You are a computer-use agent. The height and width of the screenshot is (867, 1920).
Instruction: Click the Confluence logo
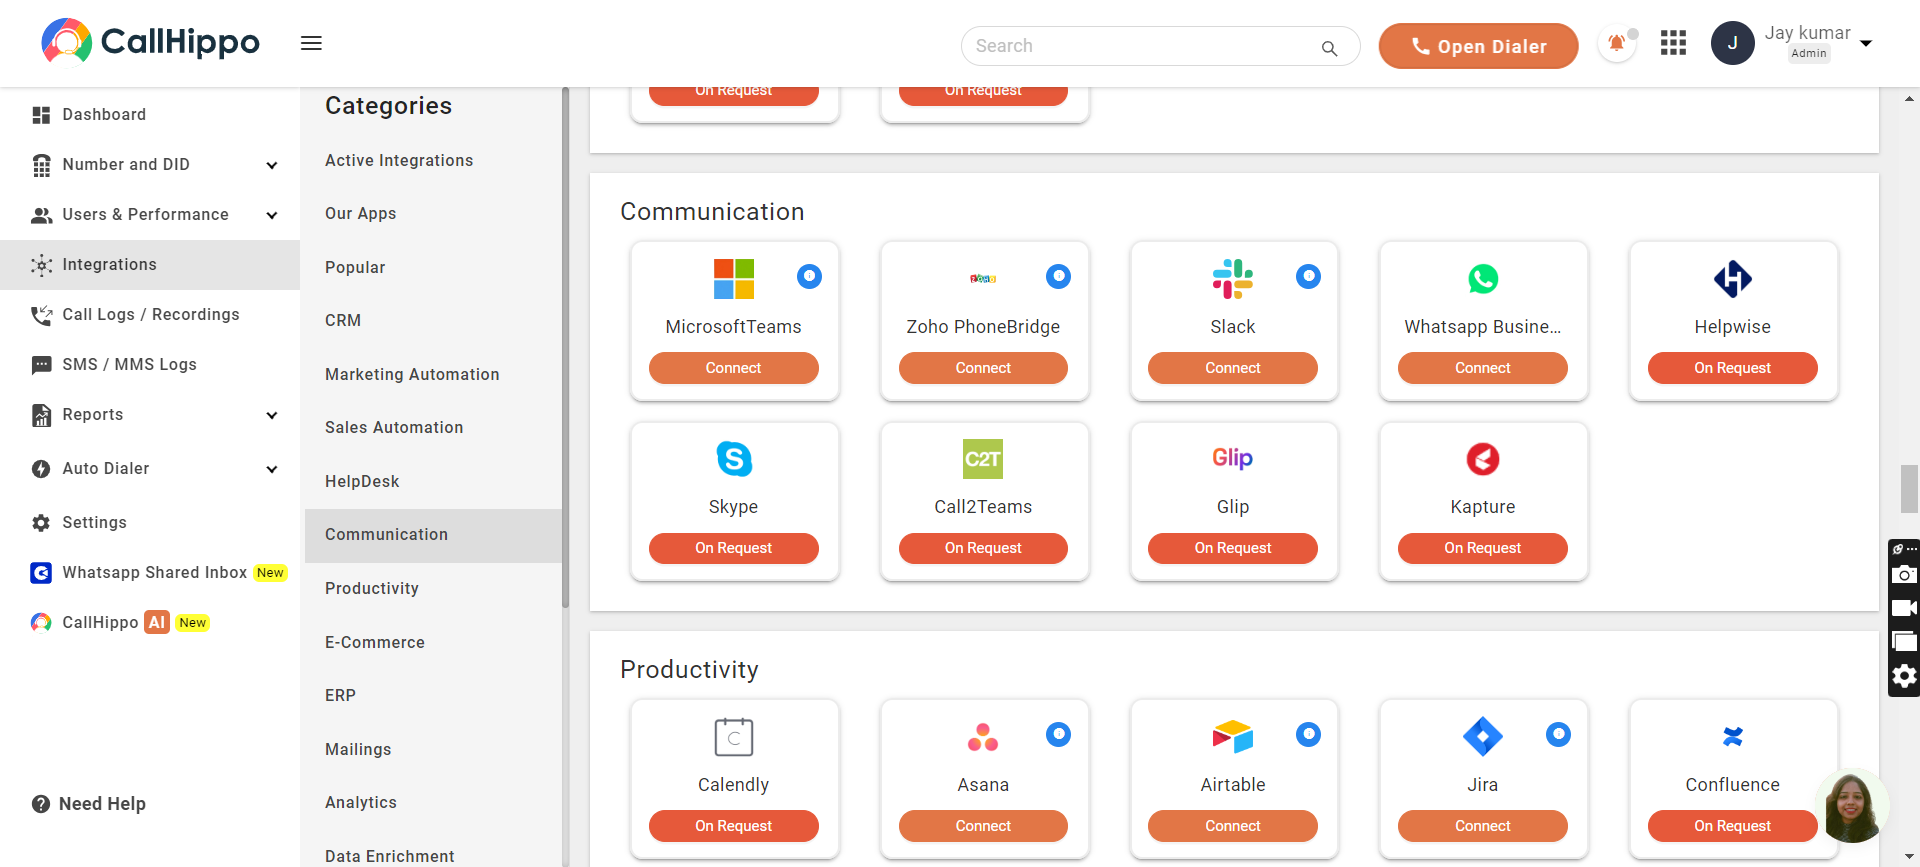tap(1732, 737)
